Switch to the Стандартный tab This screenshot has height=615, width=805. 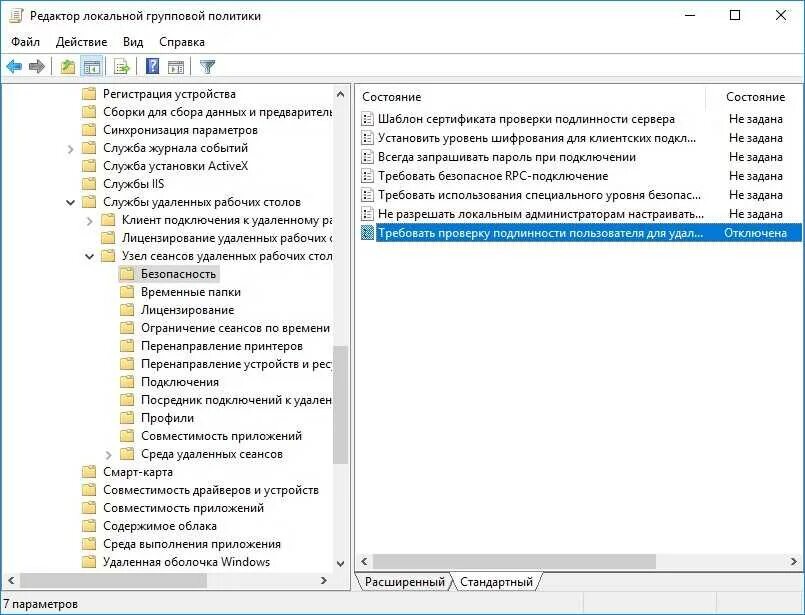[x=496, y=582]
